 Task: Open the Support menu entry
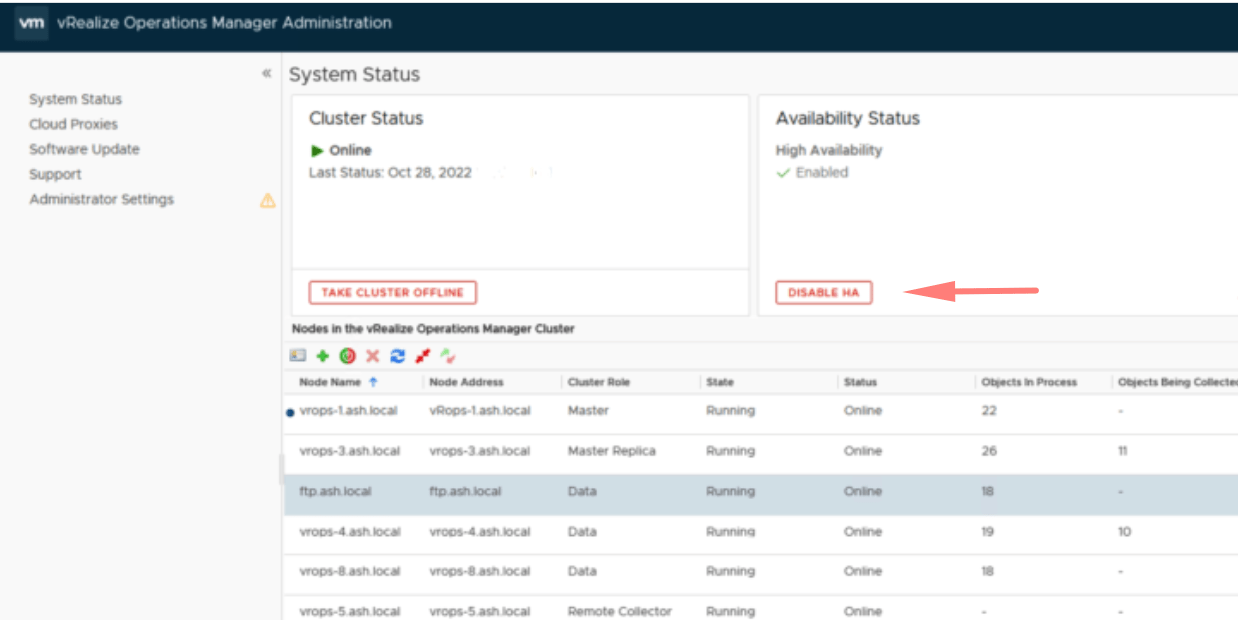click(x=55, y=174)
